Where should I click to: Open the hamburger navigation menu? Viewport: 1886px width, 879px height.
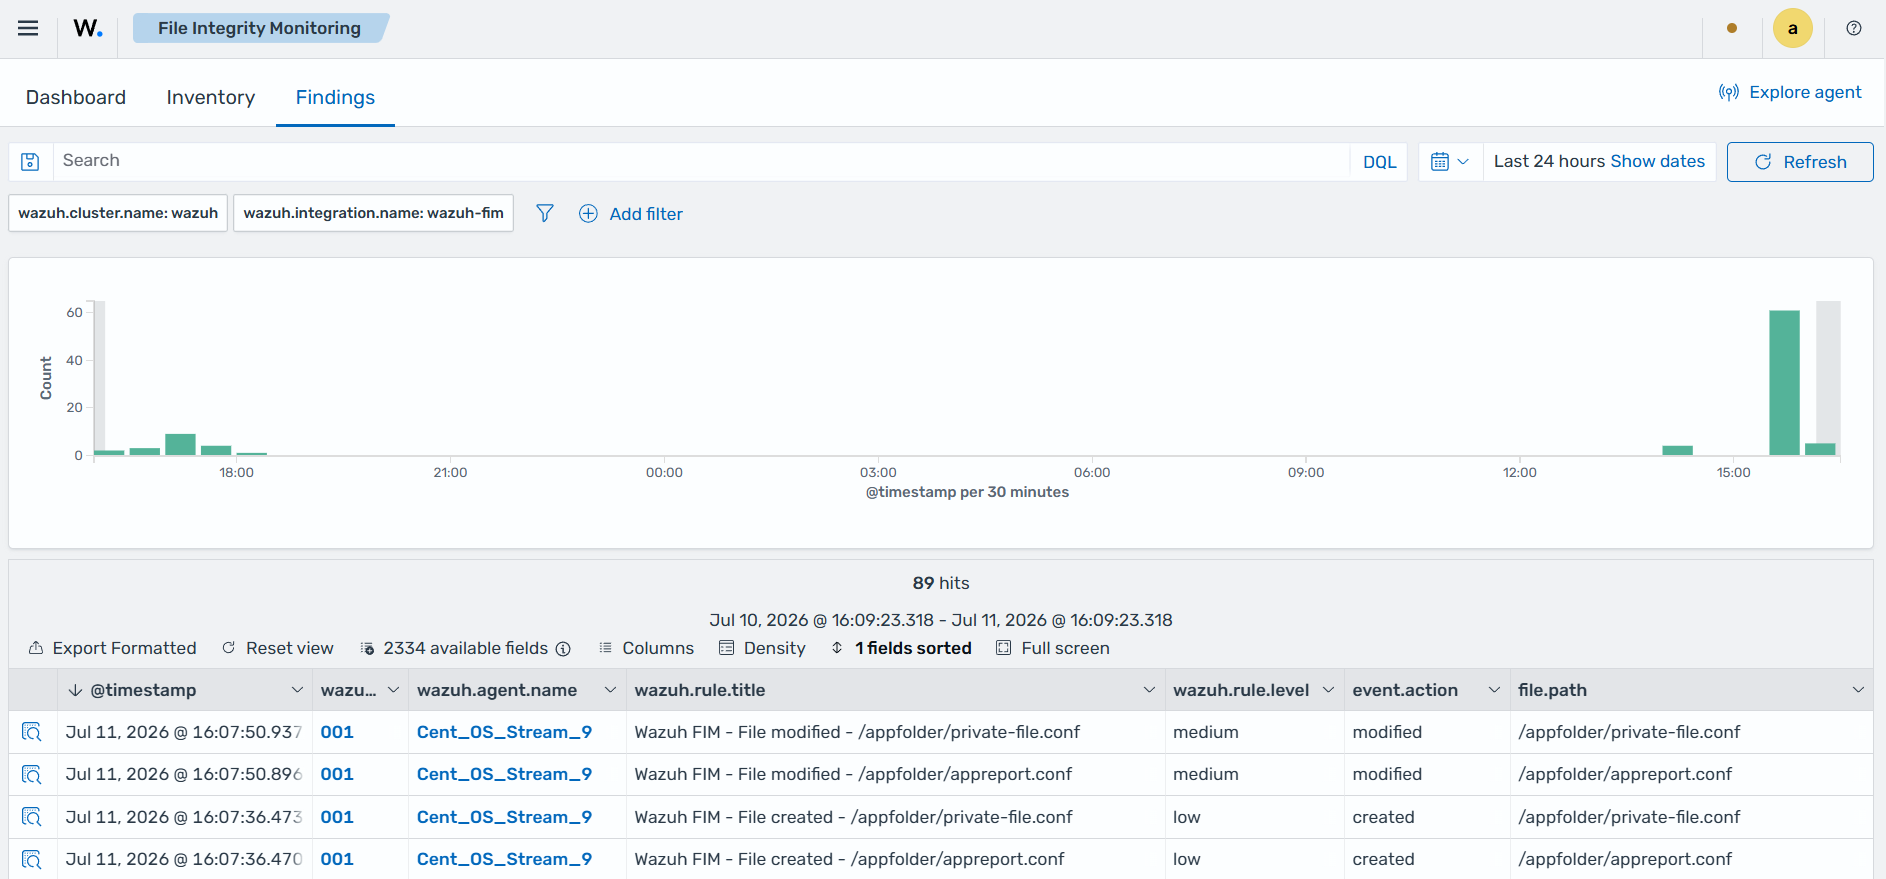[28, 28]
